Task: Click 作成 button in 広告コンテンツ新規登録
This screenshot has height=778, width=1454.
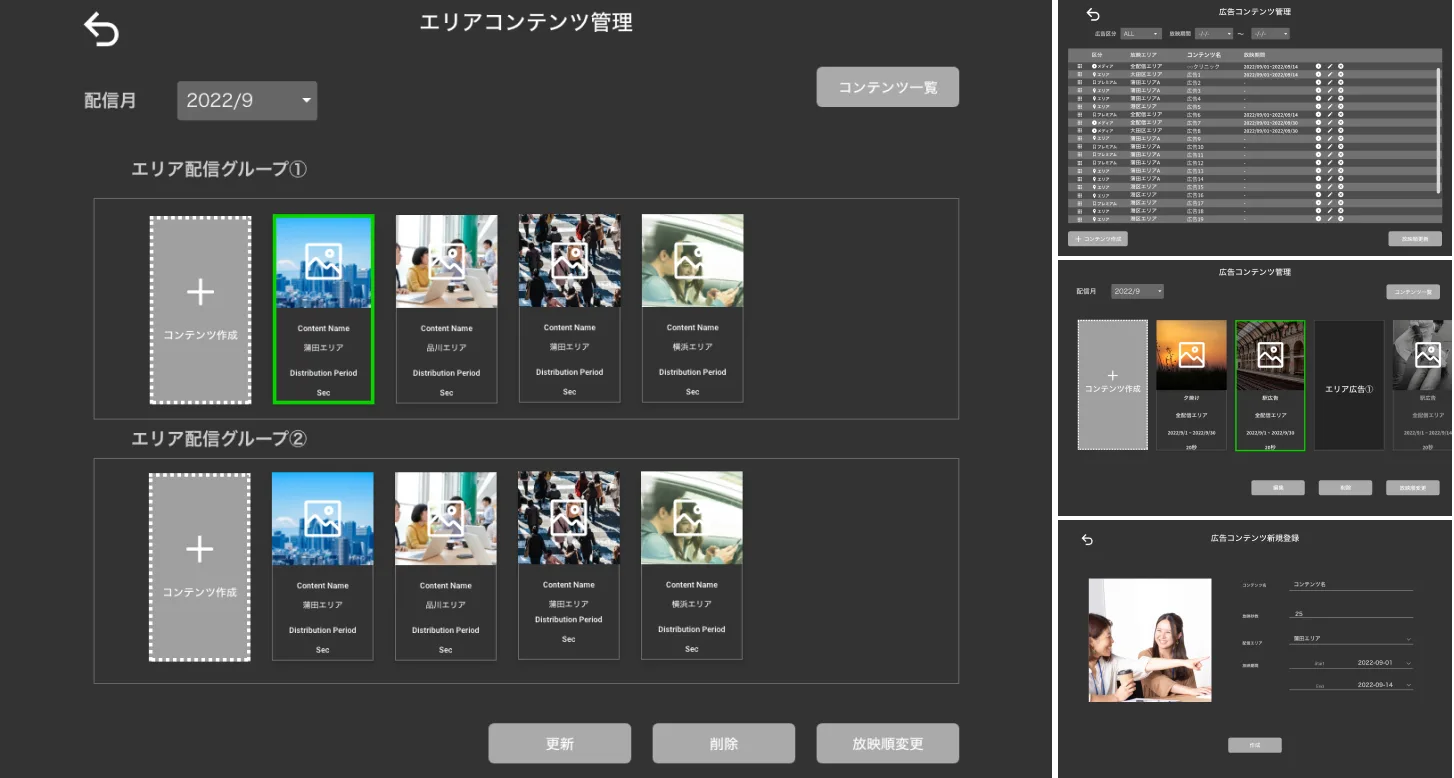Action: click(1255, 745)
